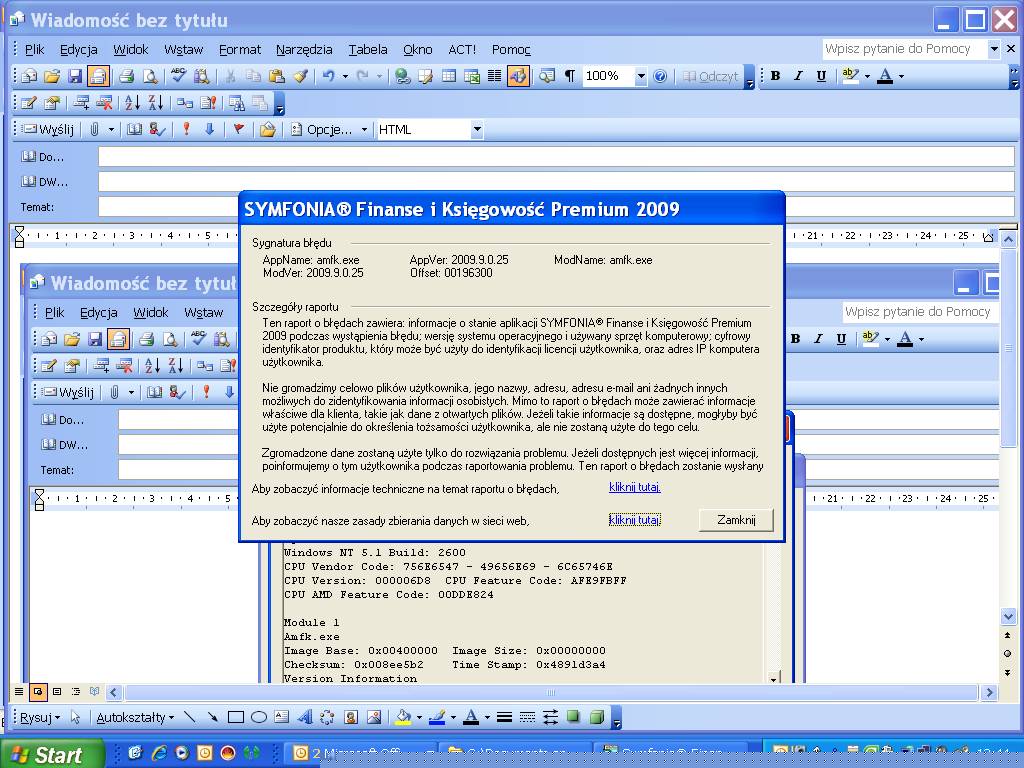Viewport: 1024px width, 768px height.
Task: Click the Open folder icon in the top toolbar
Action: coord(52,76)
